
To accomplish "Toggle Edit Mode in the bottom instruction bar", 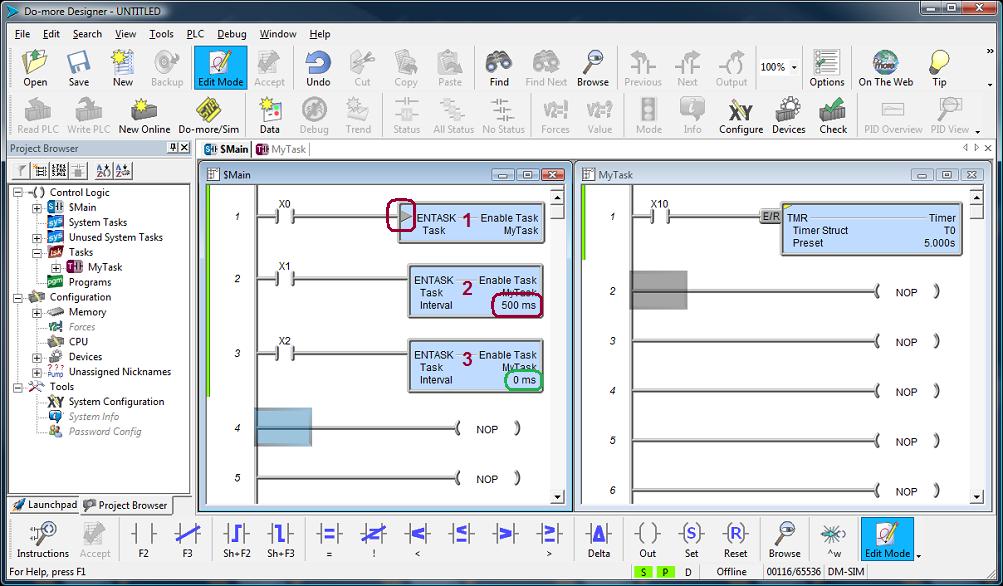I will pyautogui.click(x=886, y=539).
